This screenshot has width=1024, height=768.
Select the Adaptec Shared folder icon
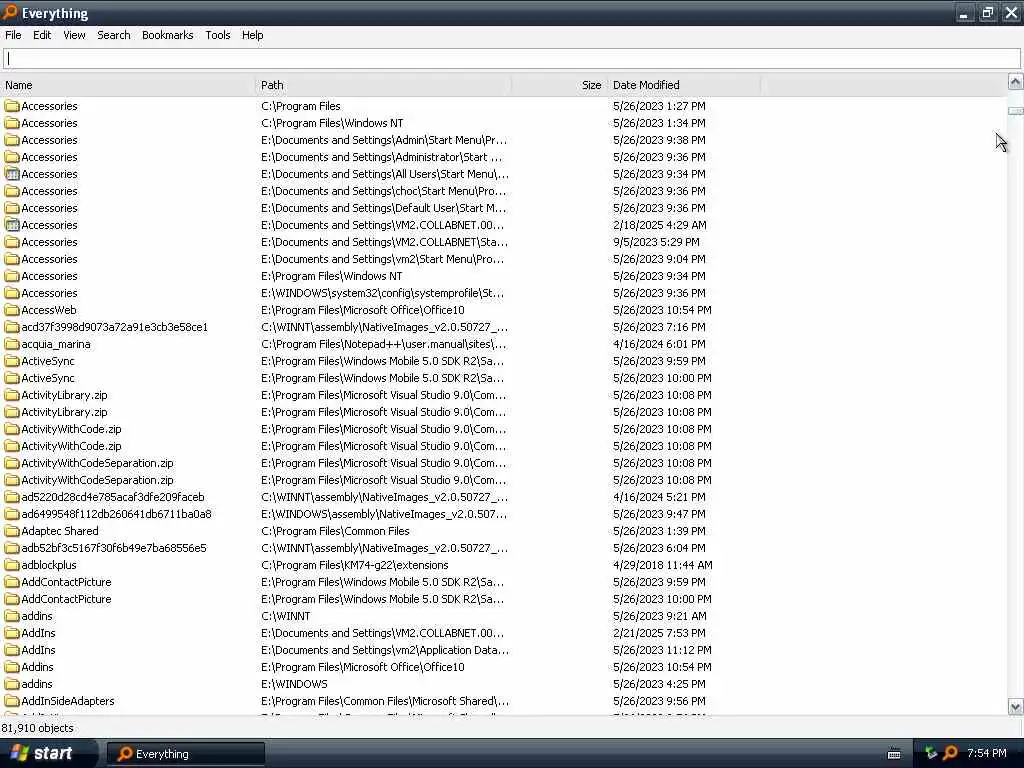pyautogui.click(x=12, y=531)
